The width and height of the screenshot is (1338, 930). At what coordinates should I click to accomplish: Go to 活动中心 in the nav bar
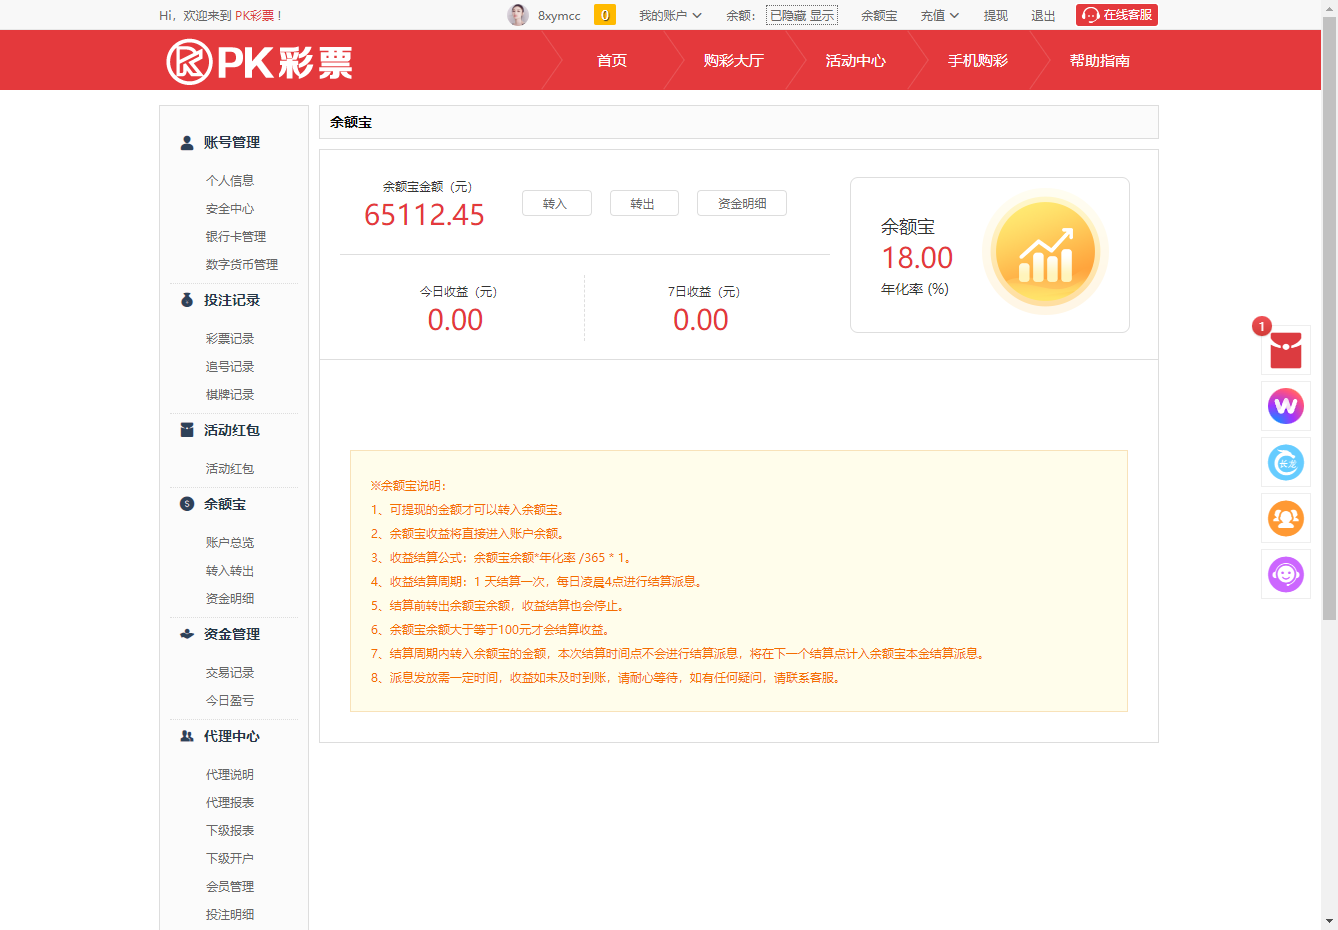pos(855,61)
